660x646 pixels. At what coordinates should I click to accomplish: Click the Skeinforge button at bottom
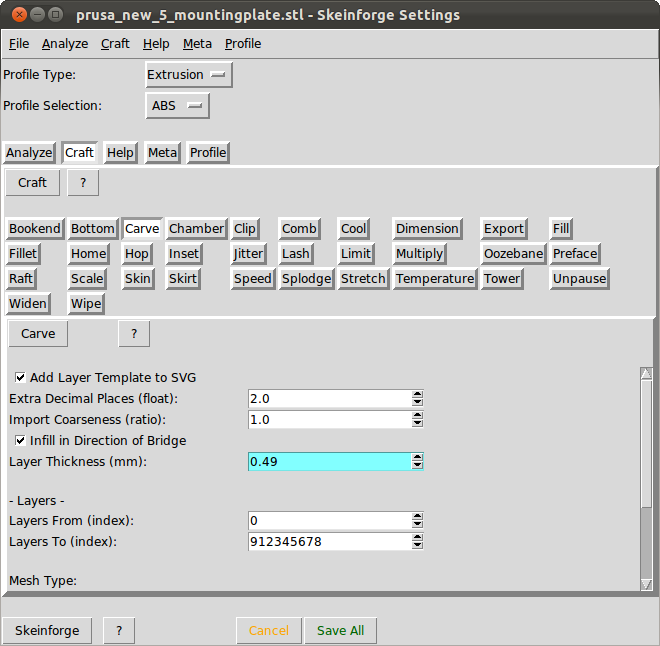click(47, 631)
